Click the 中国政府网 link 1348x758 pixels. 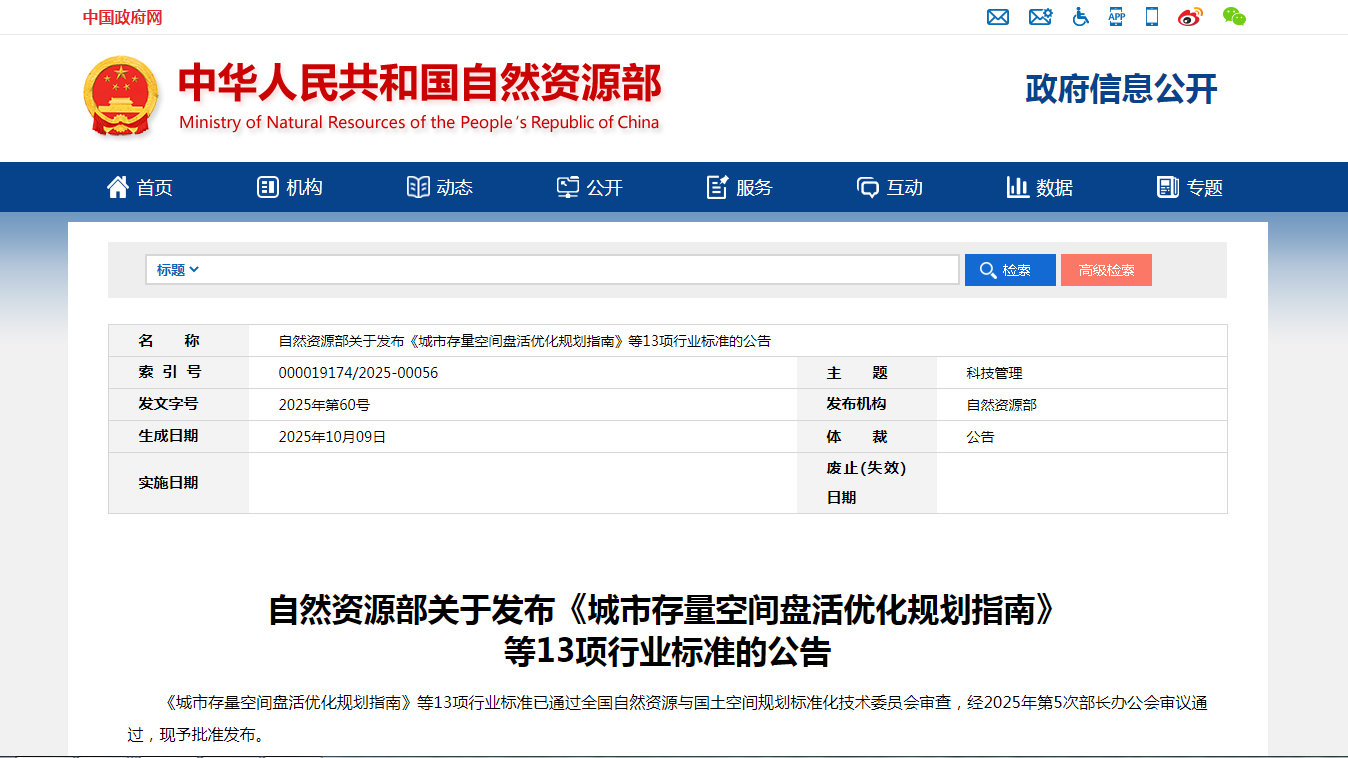pos(122,17)
